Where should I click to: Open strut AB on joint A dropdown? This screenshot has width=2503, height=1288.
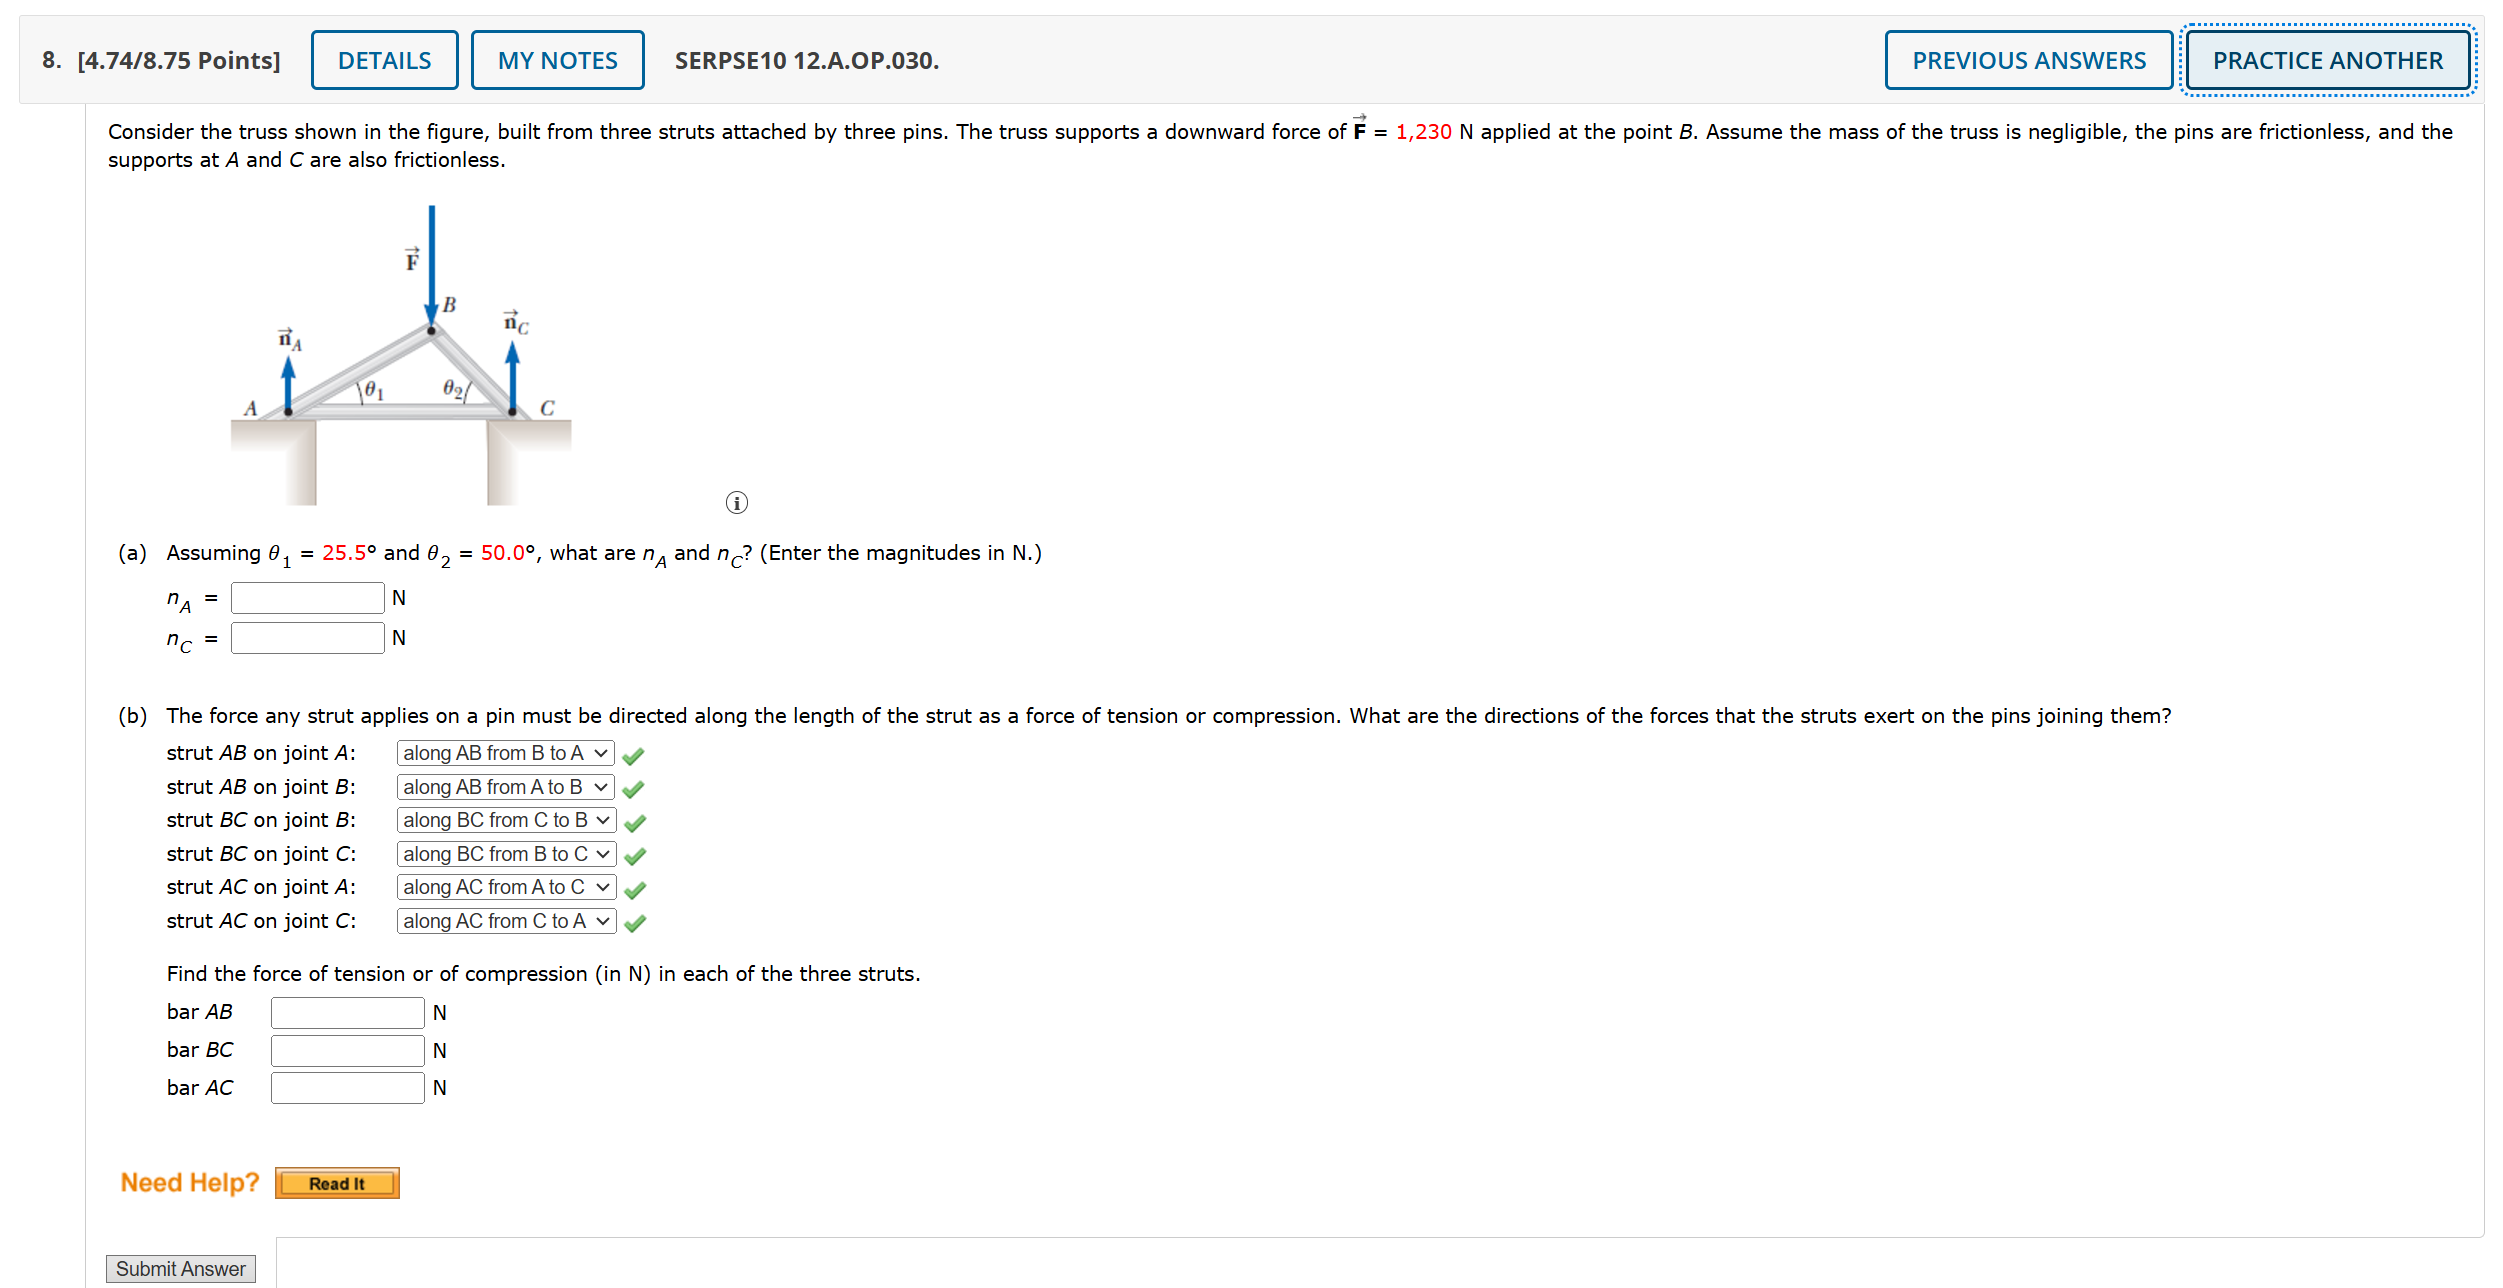pyautogui.click(x=505, y=753)
